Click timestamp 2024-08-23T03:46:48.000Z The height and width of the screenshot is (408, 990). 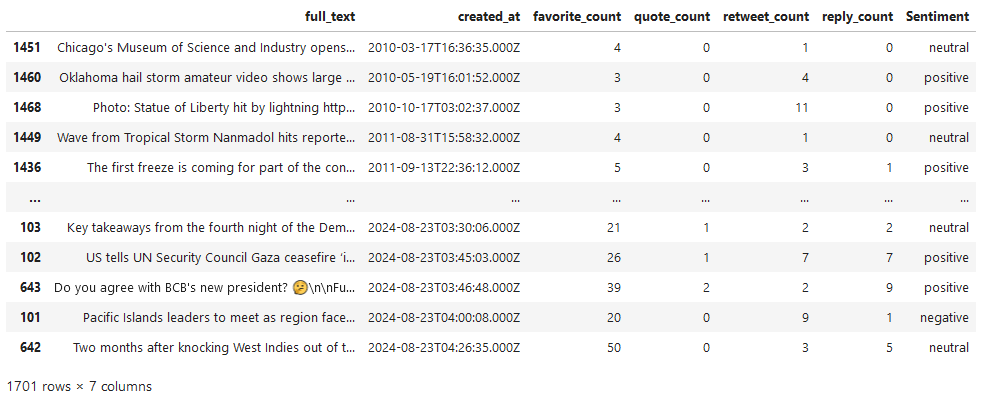(x=444, y=287)
